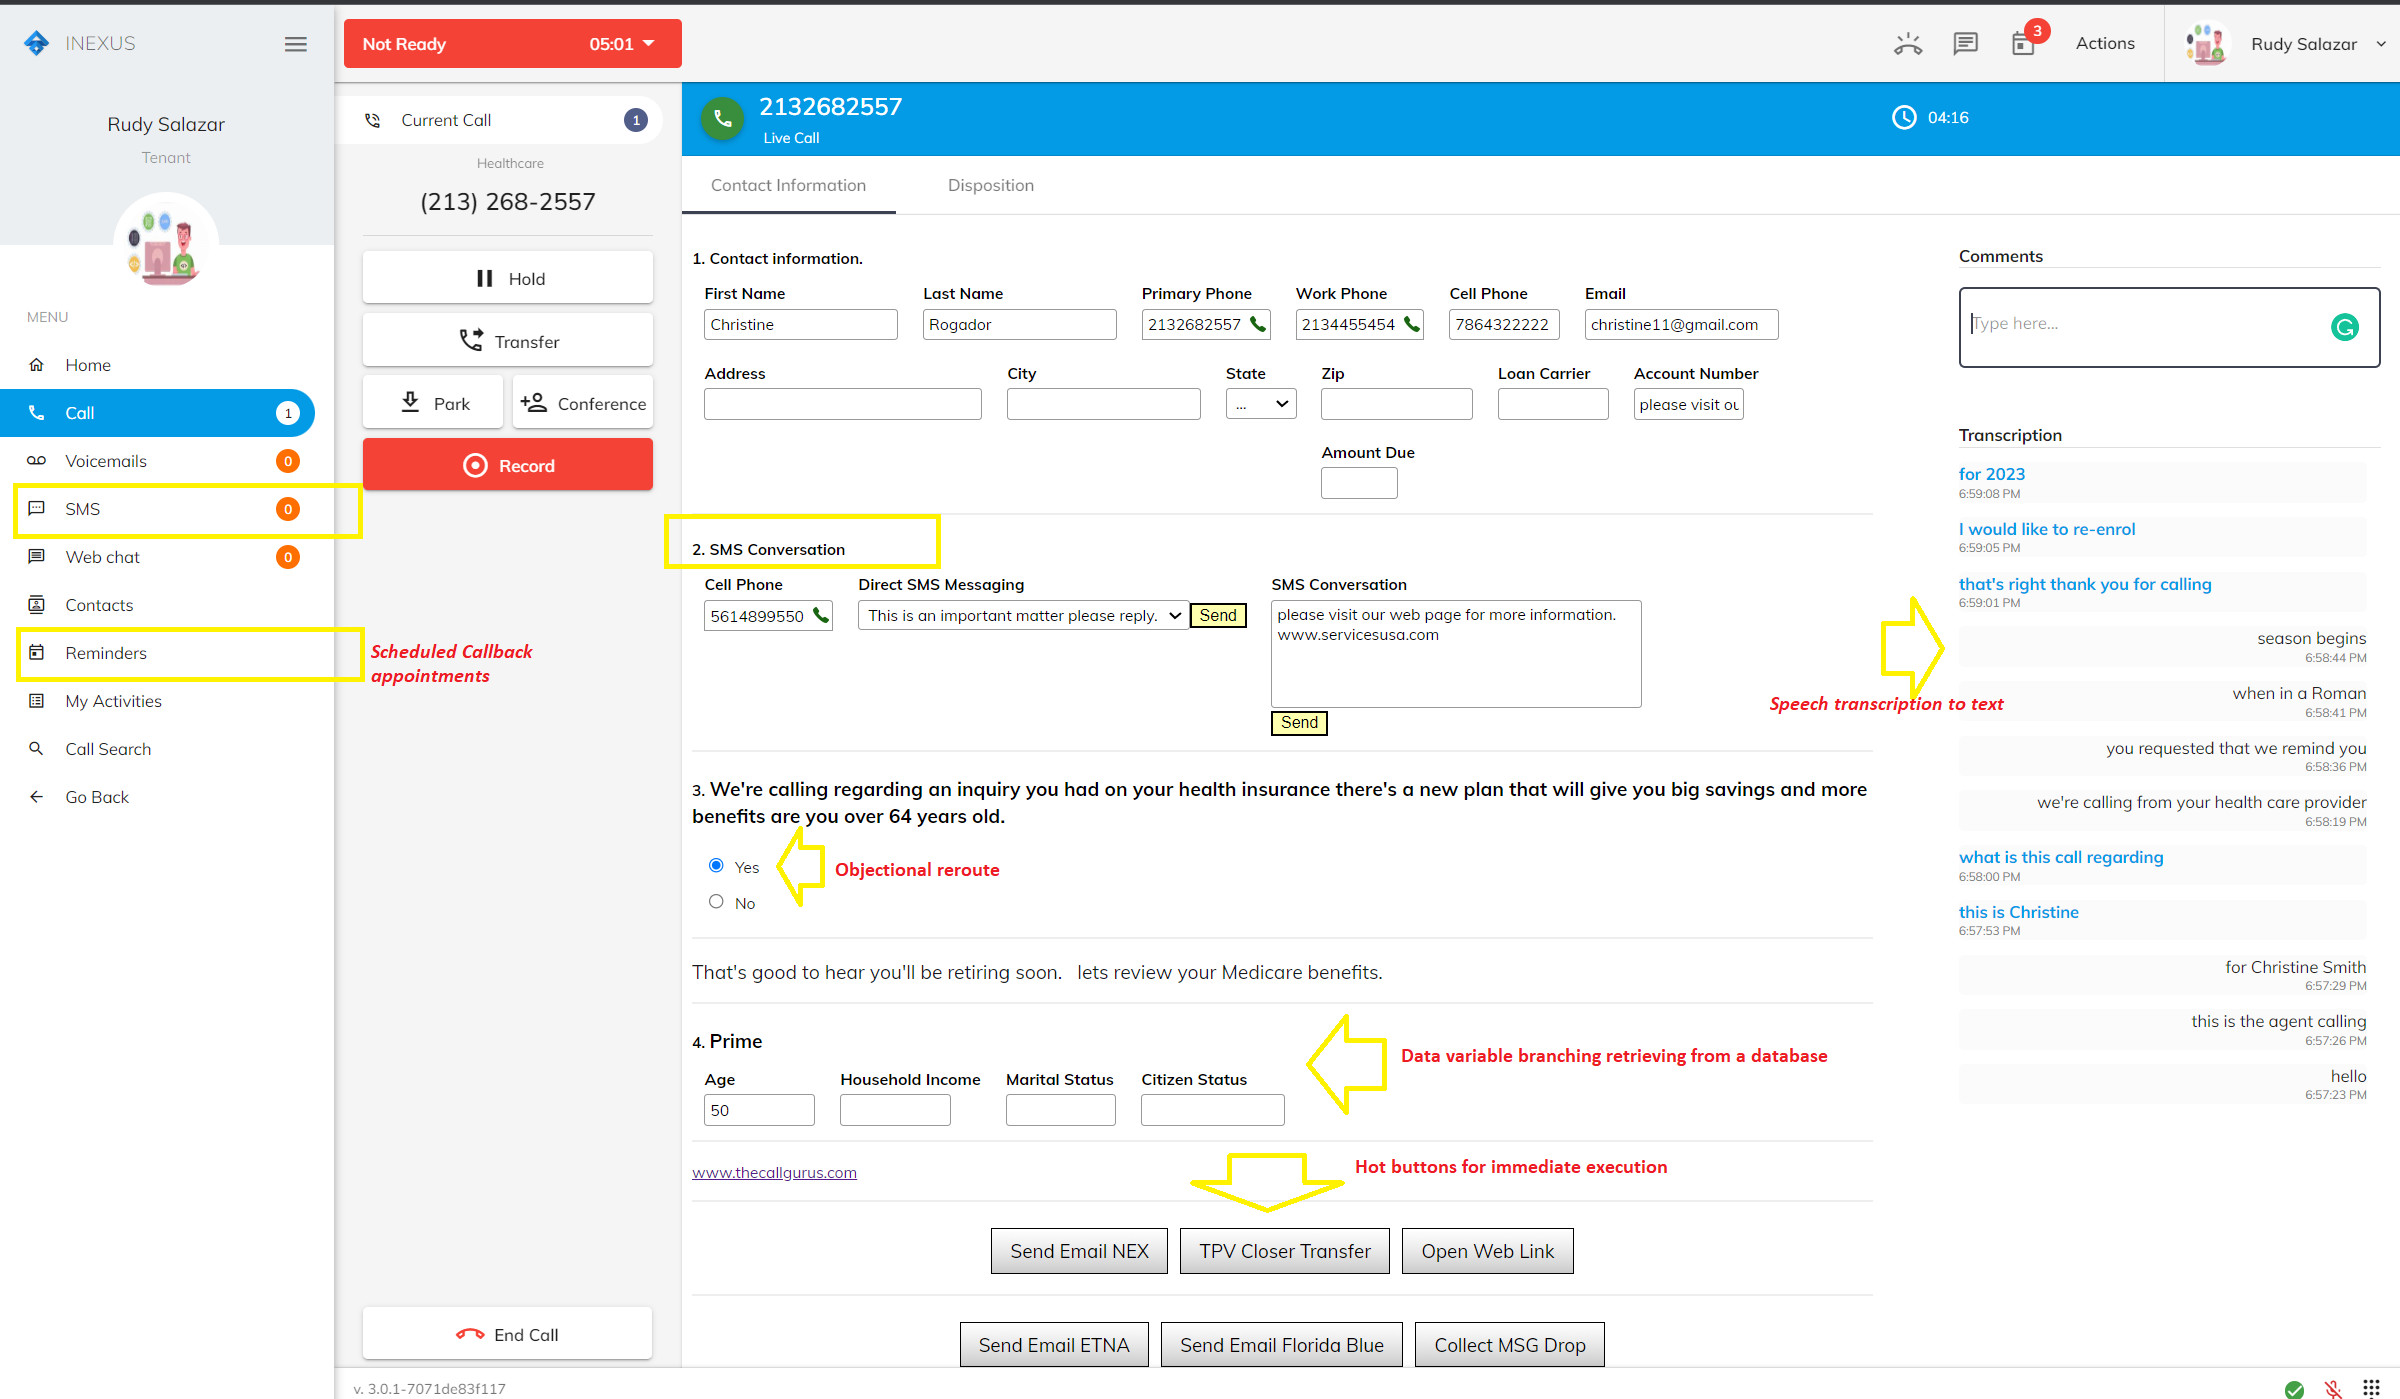Dial via phone icon next to Work Phone

click(x=1412, y=324)
